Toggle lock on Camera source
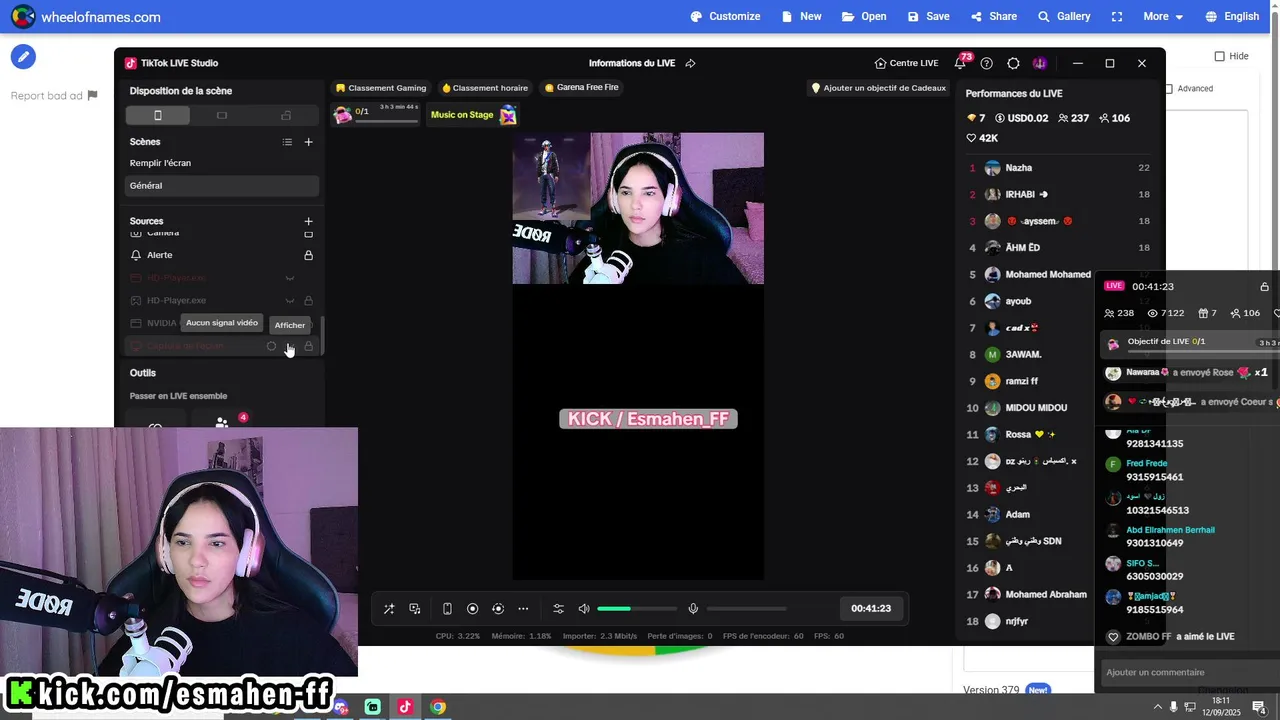 pyautogui.click(x=308, y=233)
